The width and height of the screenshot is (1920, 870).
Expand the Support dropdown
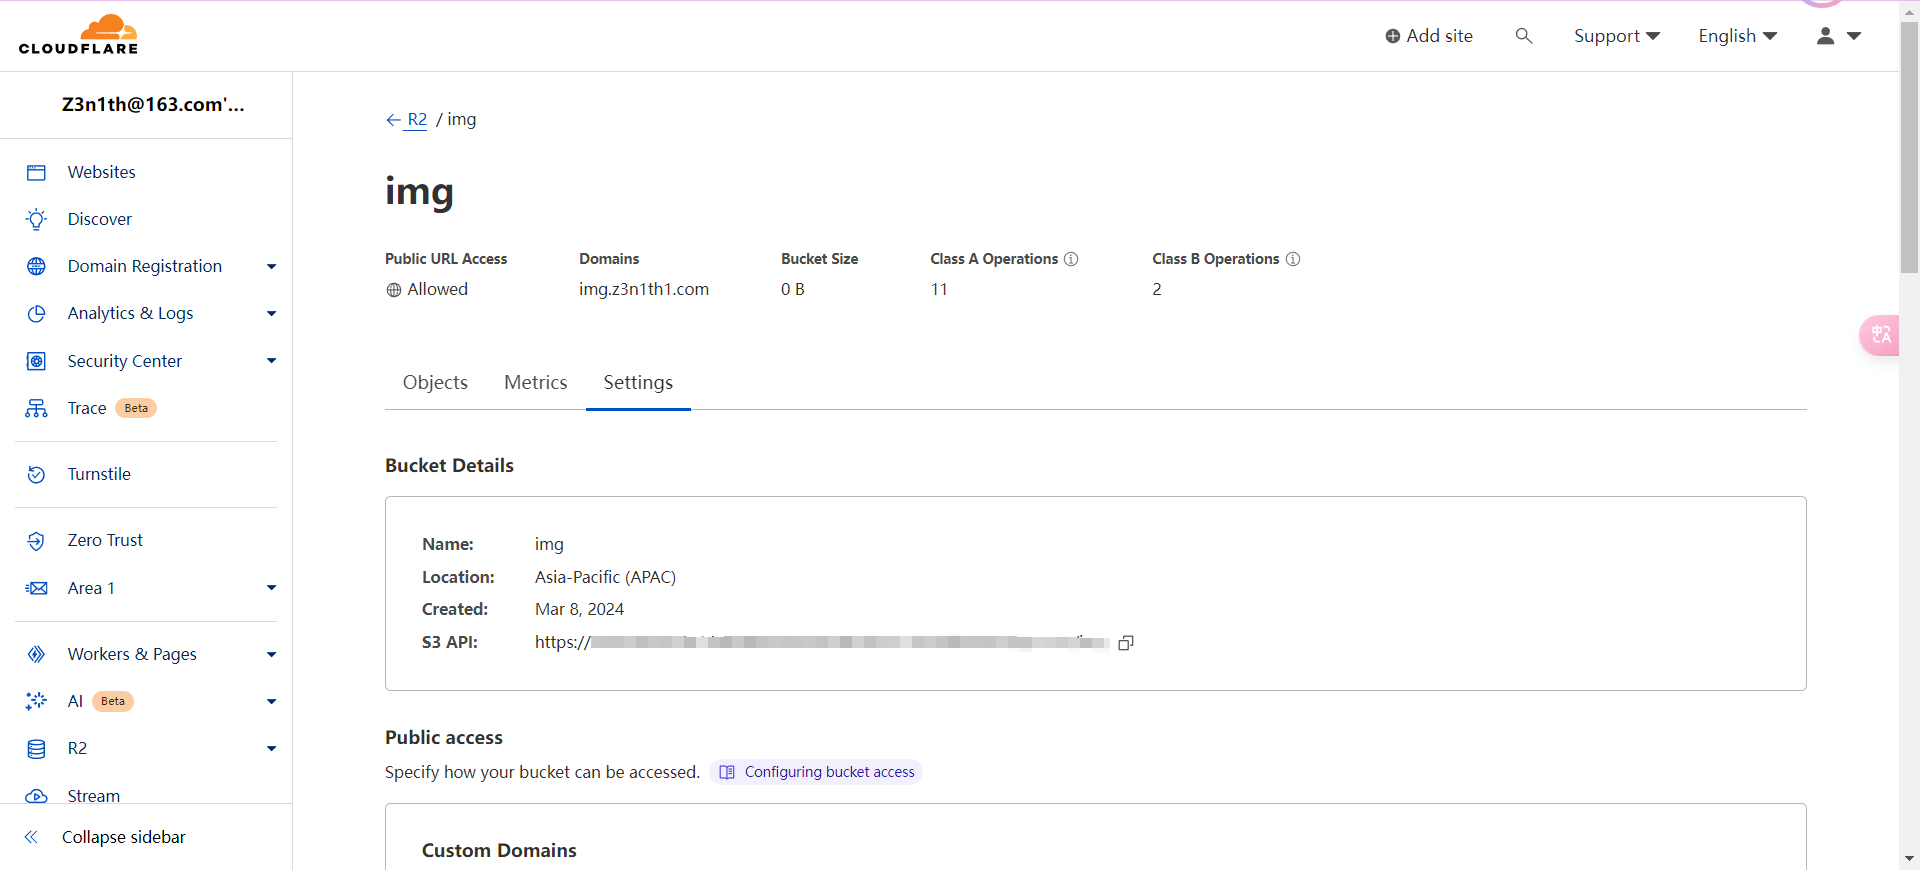pos(1616,36)
